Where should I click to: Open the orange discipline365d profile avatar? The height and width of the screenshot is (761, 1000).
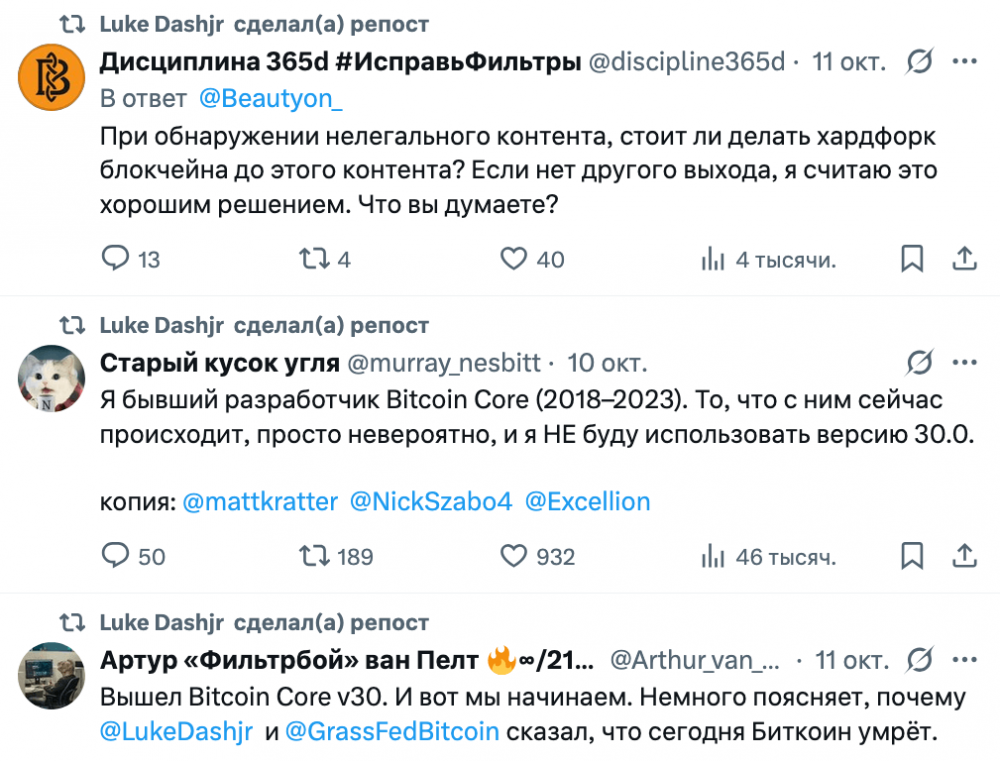(x=49, y=76)
